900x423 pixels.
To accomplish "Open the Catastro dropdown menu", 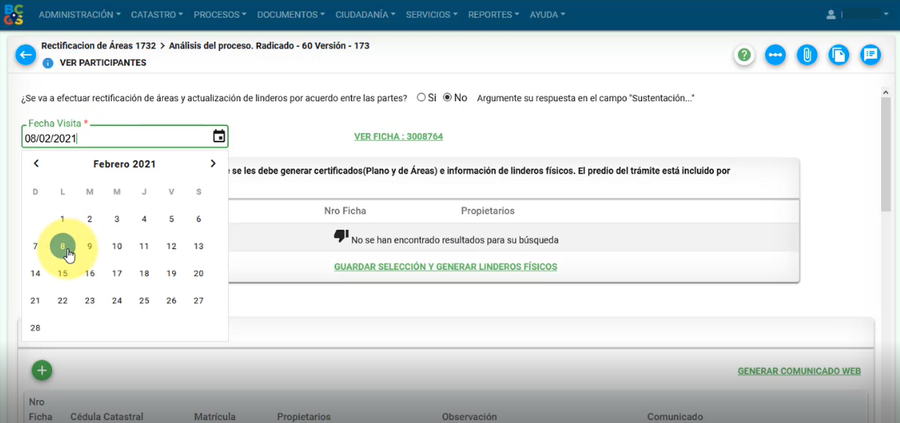I will tap(157, 15).
